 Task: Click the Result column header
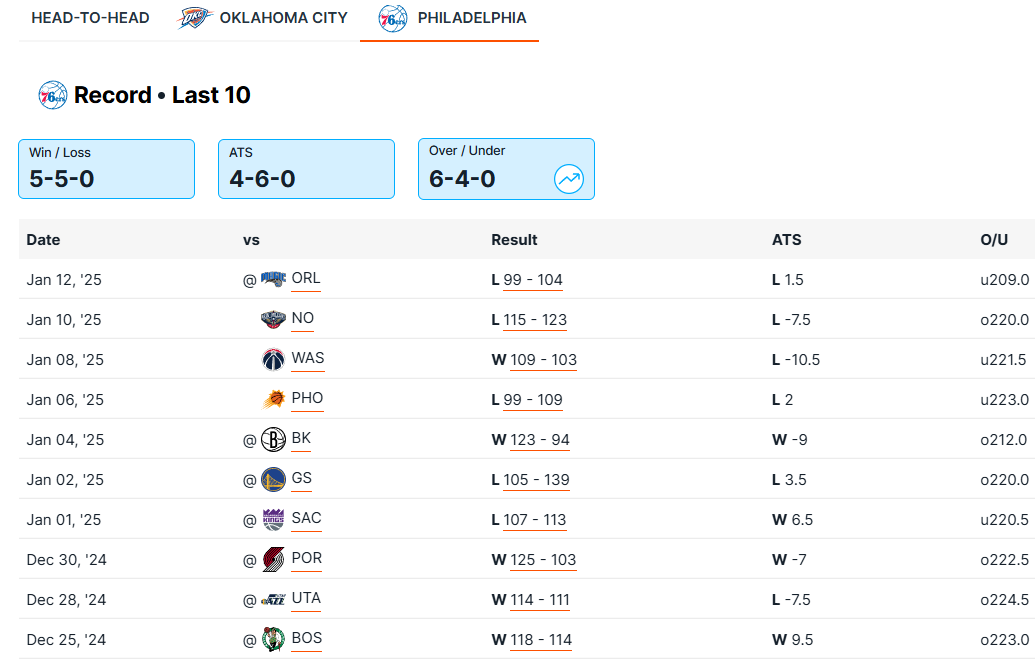[x=514, y=240]
